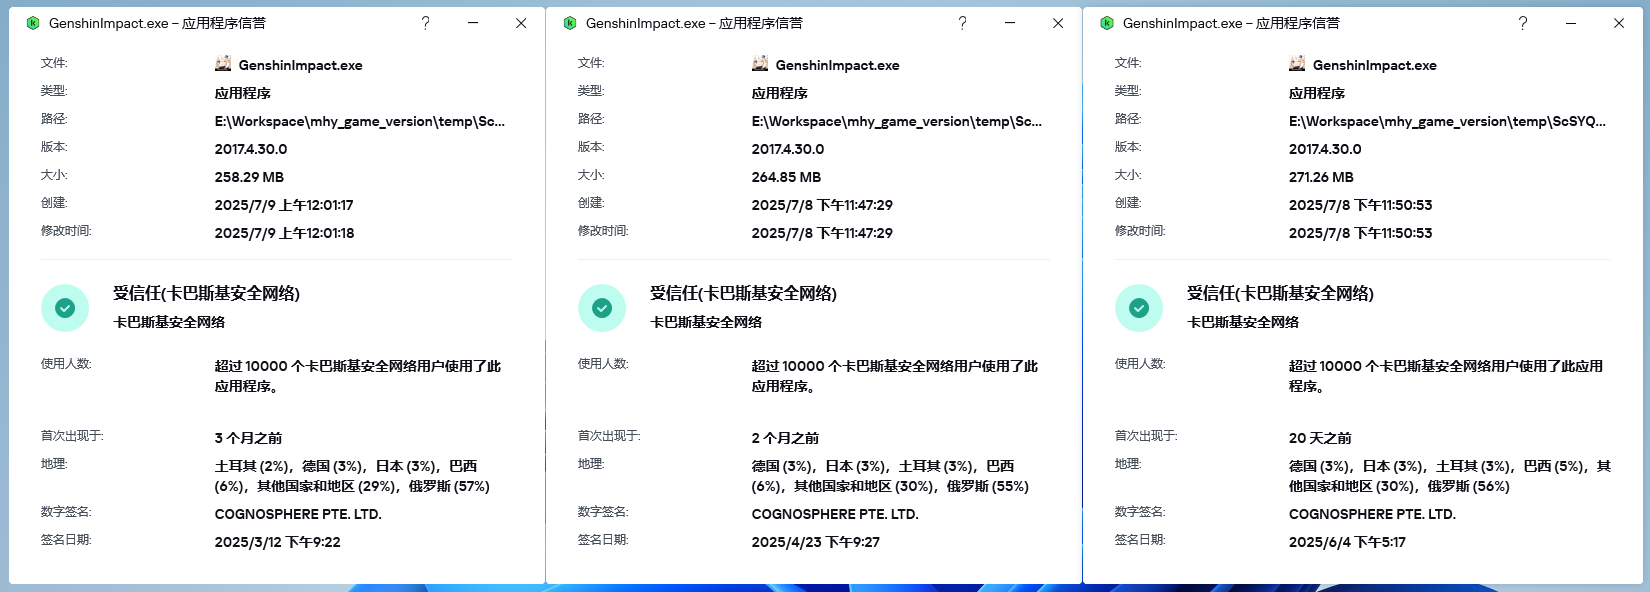Image resolution: width=1650 pixels, height=592 pixels.
Task: Click the 264.85 MB size value
Action: (786, 177)
